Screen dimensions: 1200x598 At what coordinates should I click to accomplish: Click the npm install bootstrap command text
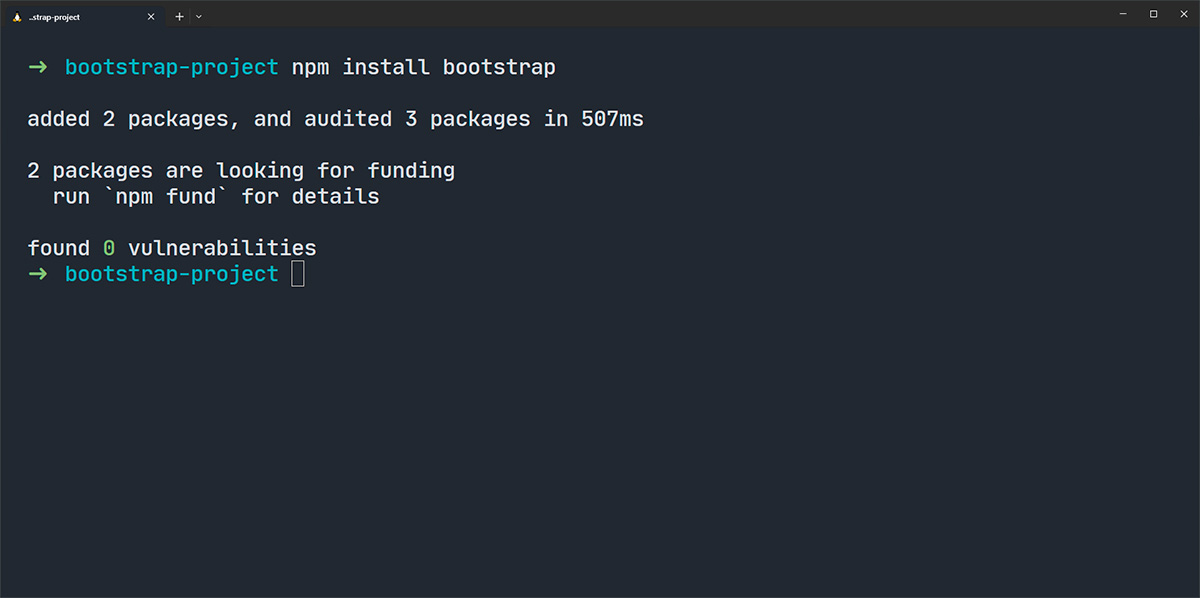coord(423,67)
